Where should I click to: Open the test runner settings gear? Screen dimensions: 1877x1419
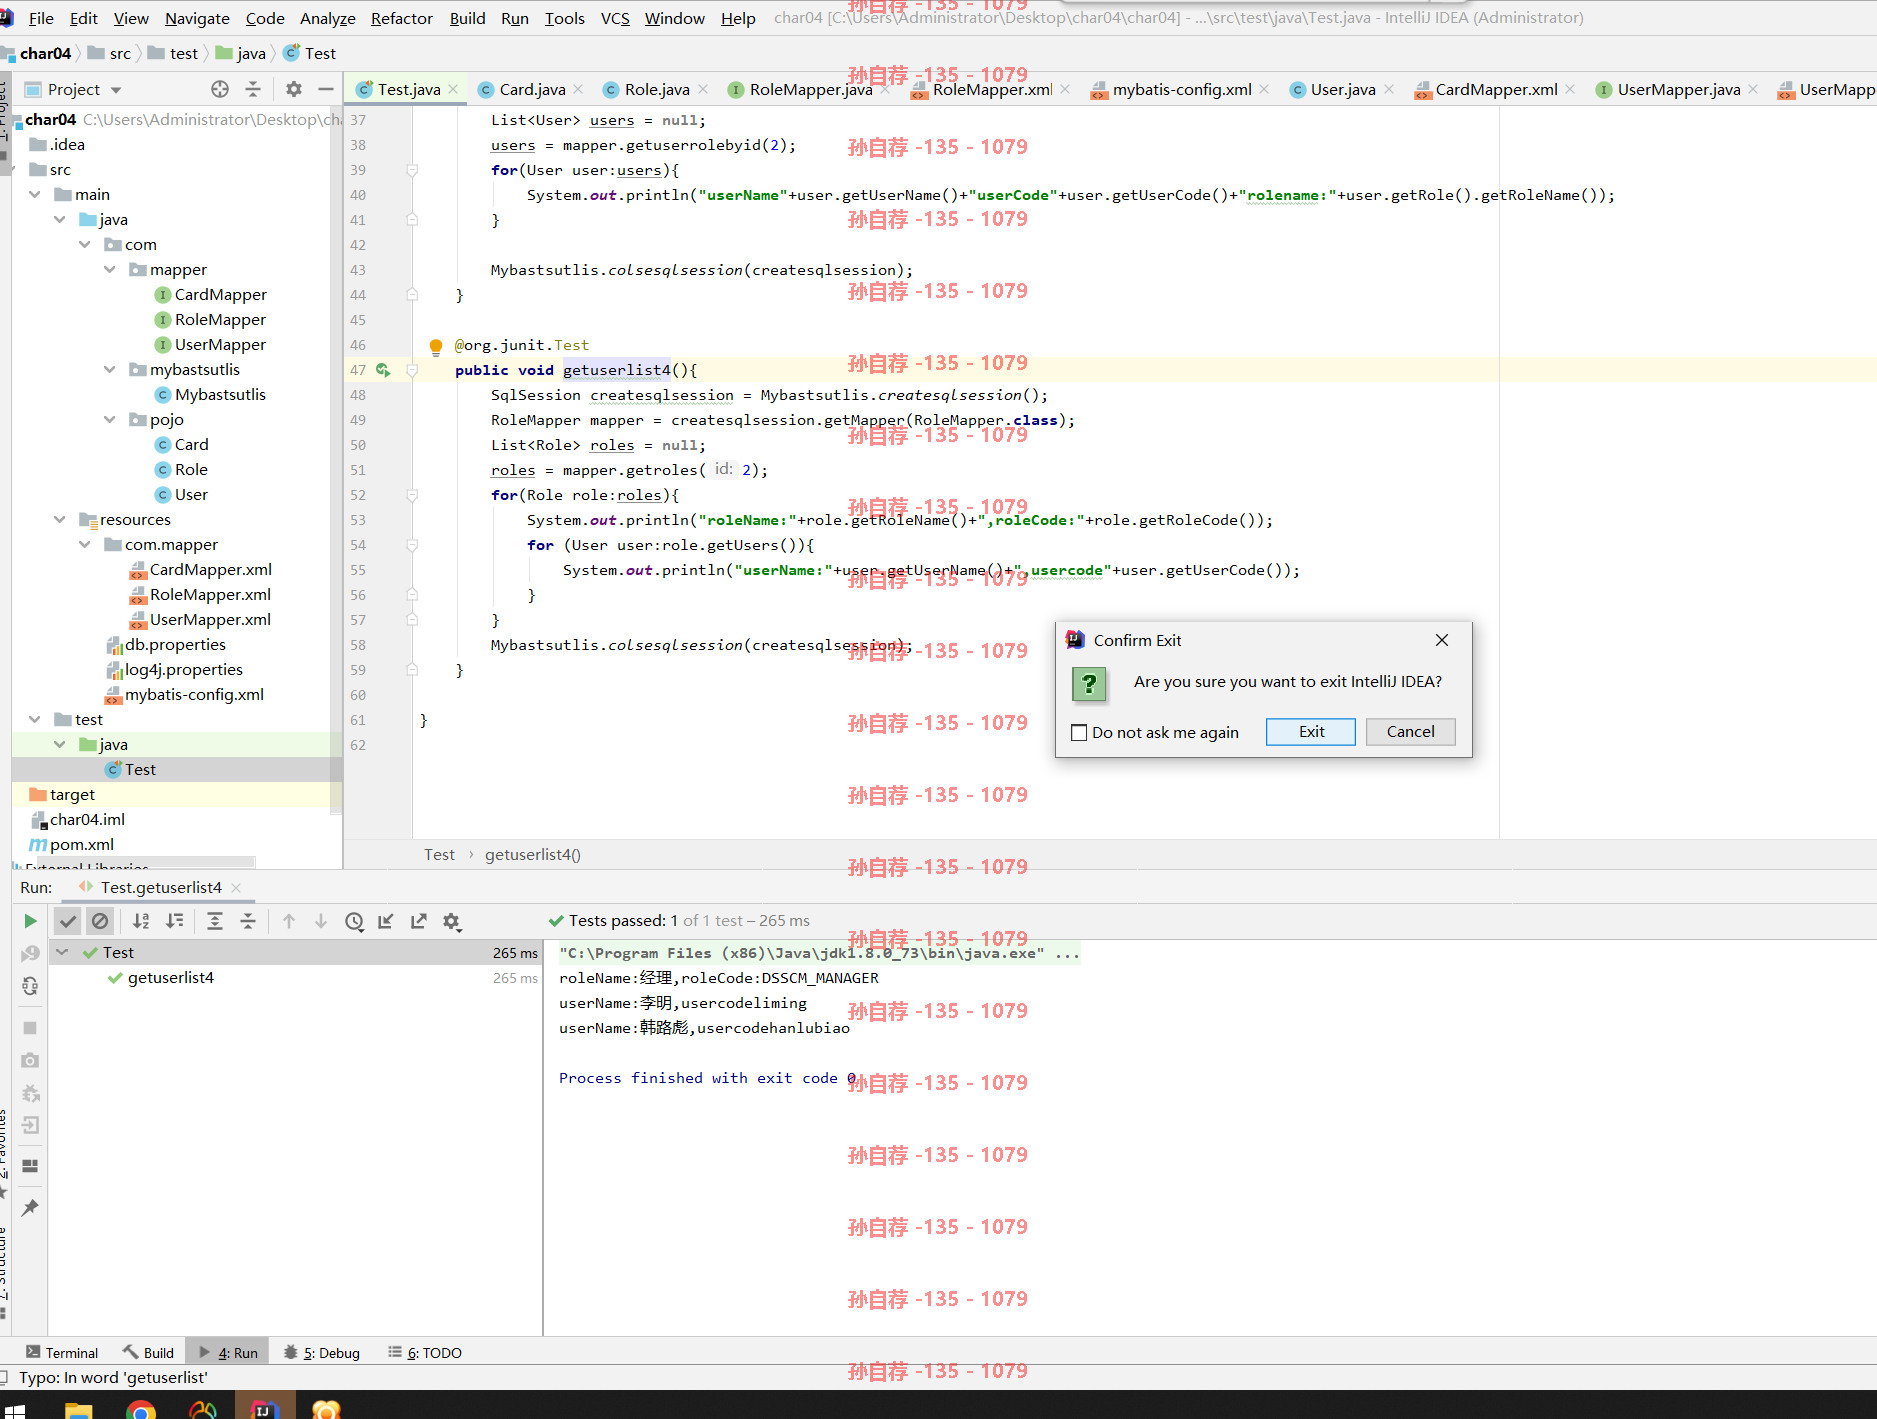(452, 921)
